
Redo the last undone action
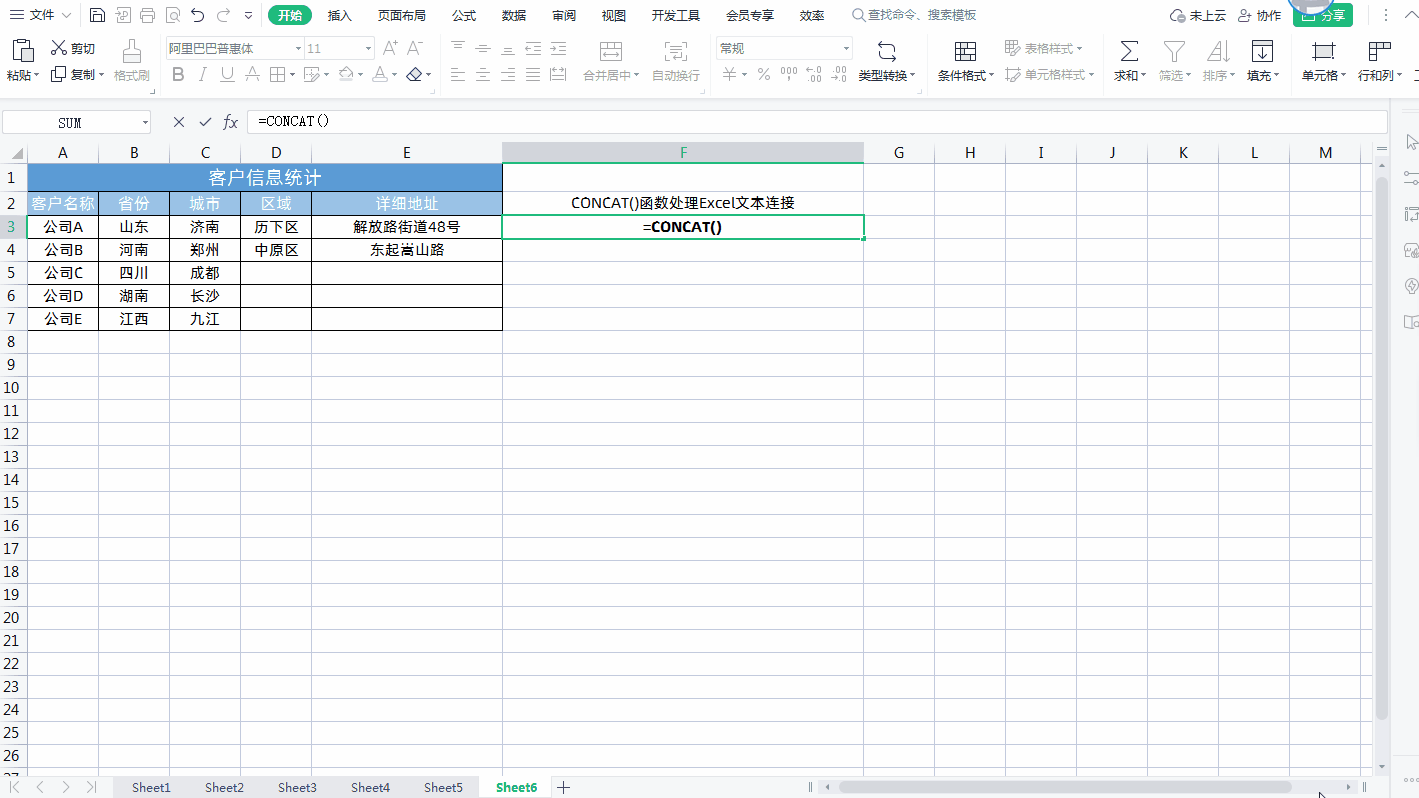pos(223,15)
